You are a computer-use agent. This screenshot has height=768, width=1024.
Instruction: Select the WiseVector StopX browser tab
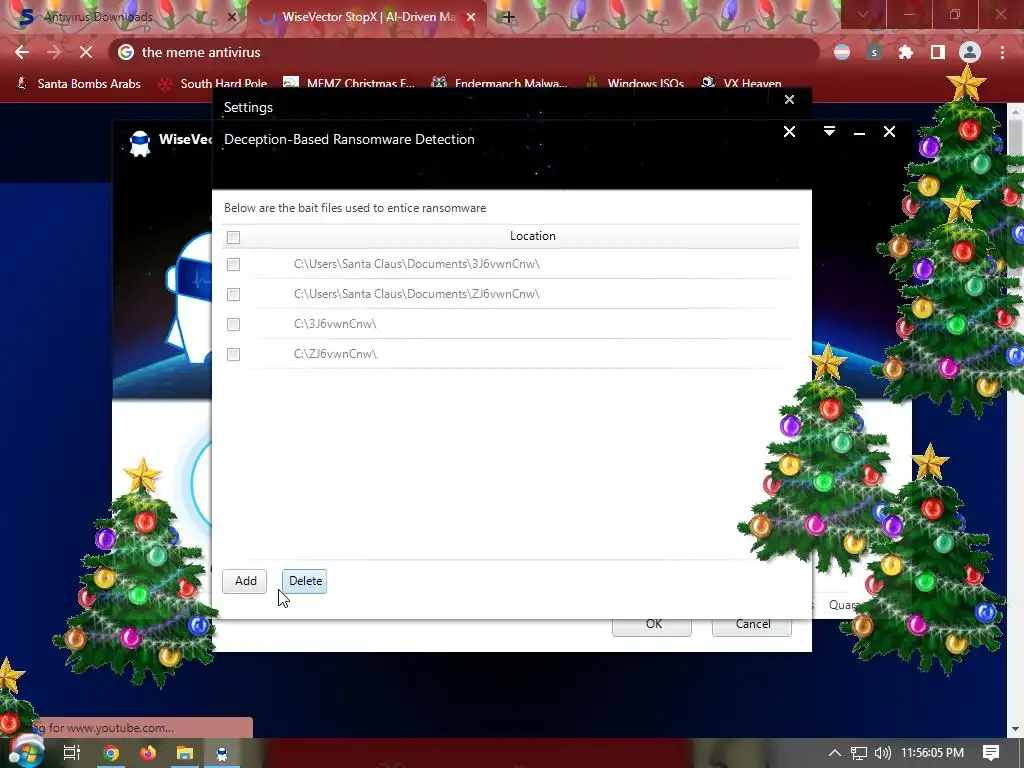(366, 17)
